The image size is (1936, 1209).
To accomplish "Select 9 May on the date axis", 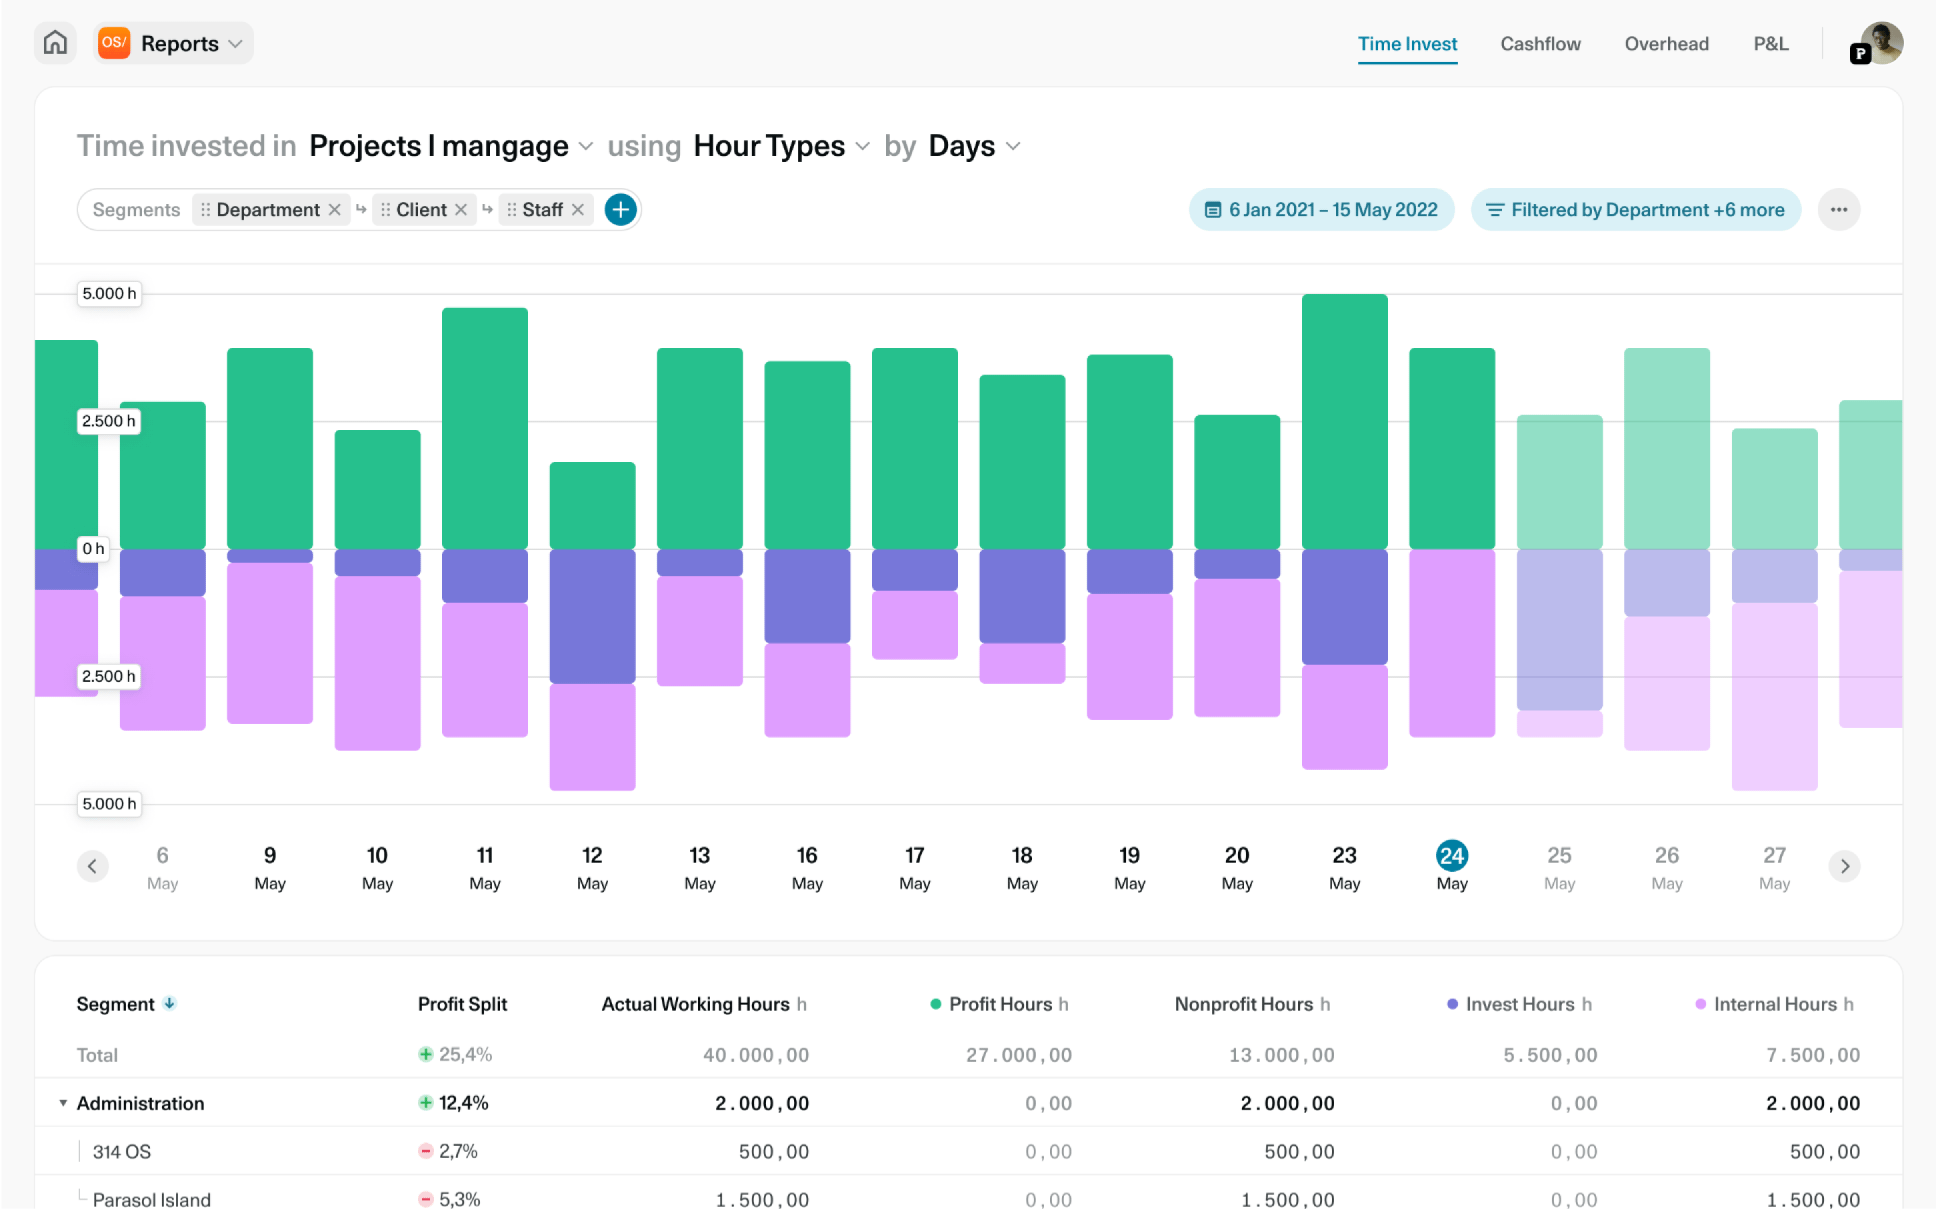I will pos(270,868).
